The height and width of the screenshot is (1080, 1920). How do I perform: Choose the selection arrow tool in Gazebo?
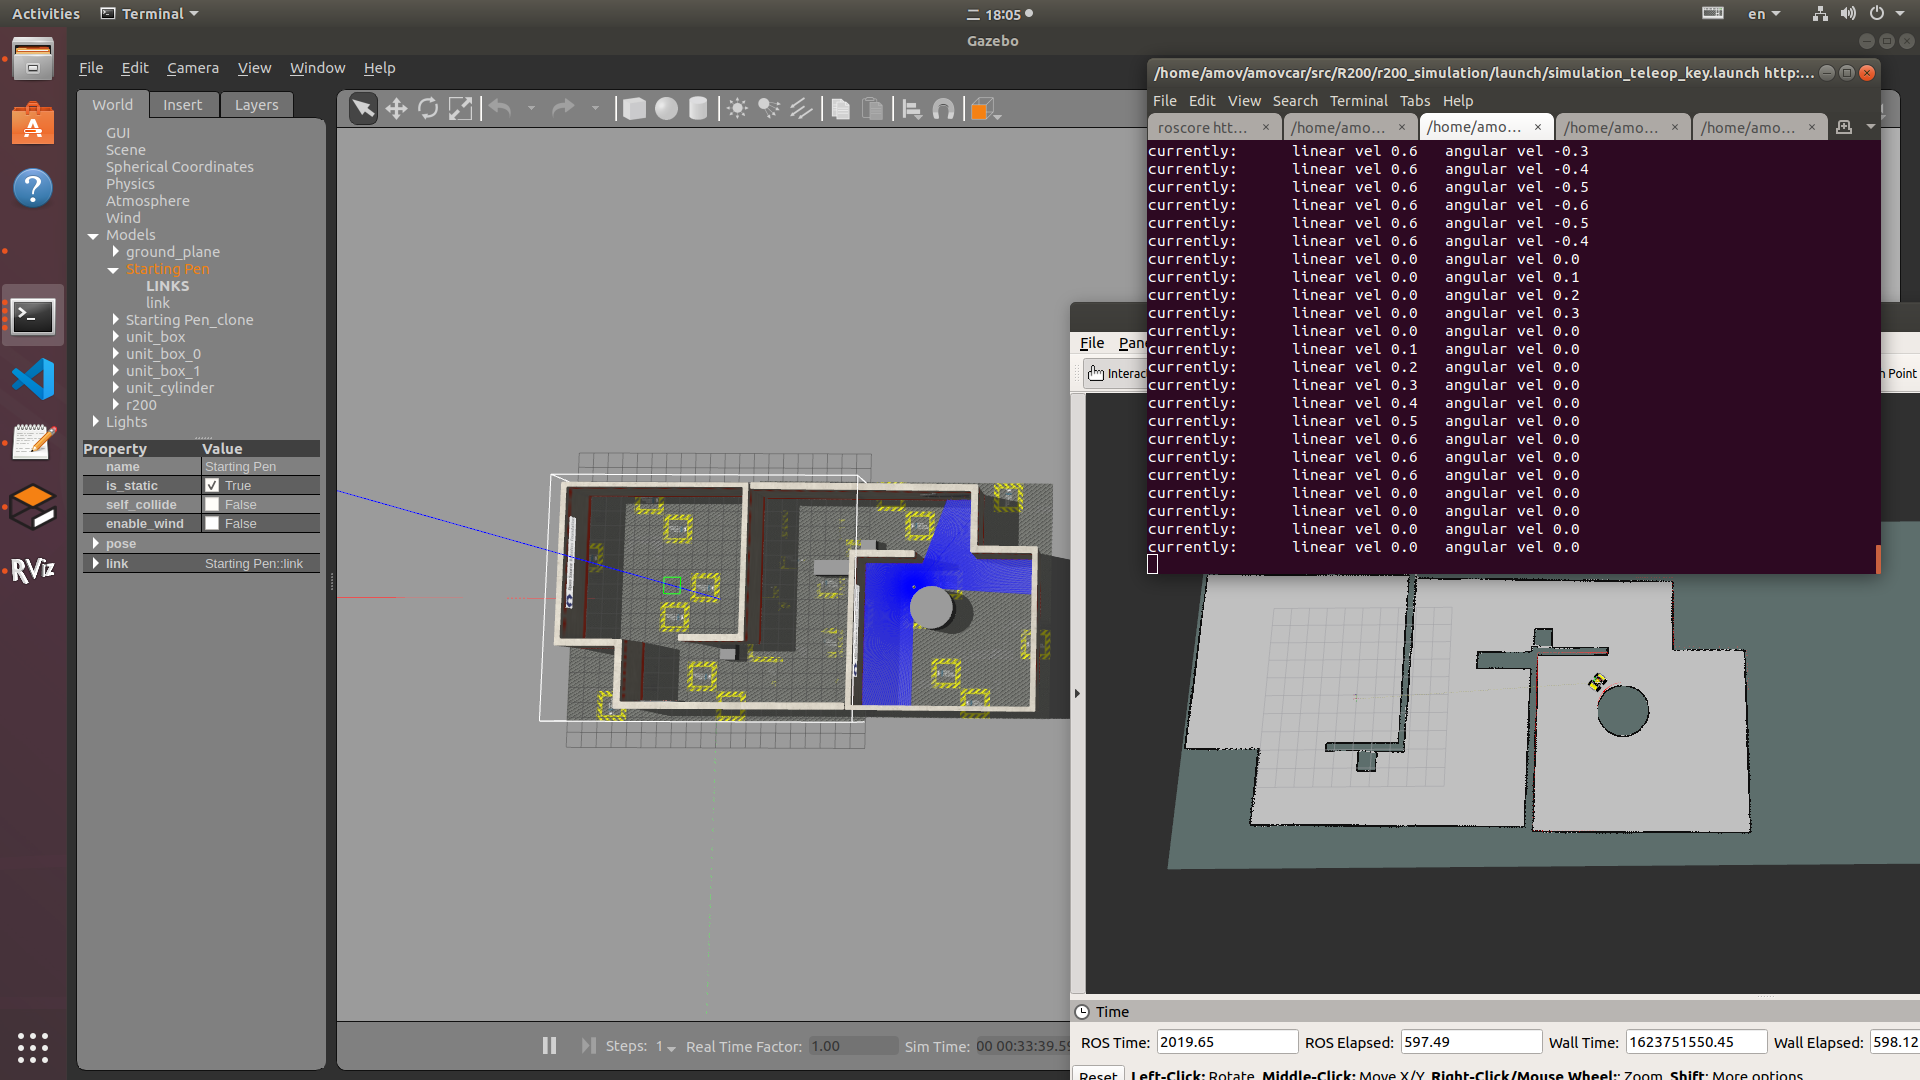point(363,108)
